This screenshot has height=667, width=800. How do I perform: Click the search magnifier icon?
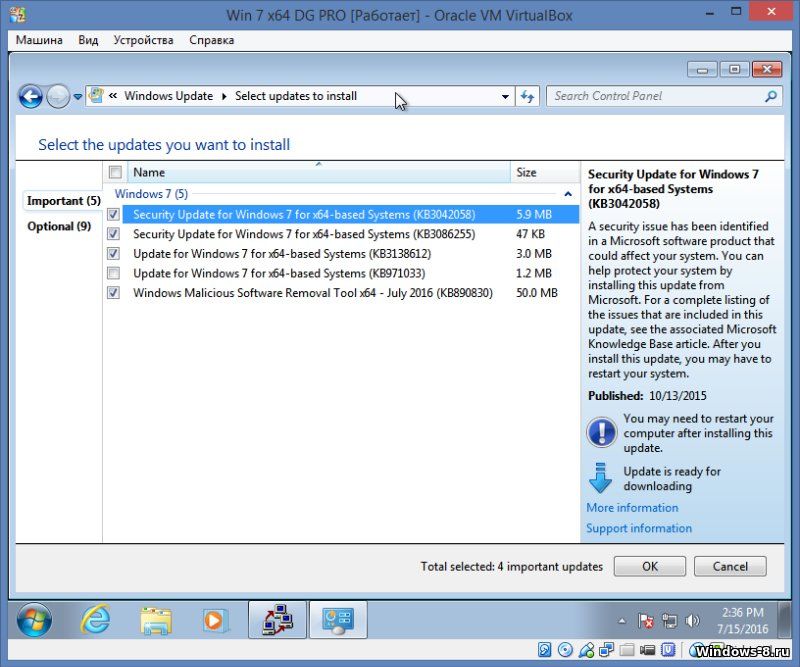click(770, 96)
